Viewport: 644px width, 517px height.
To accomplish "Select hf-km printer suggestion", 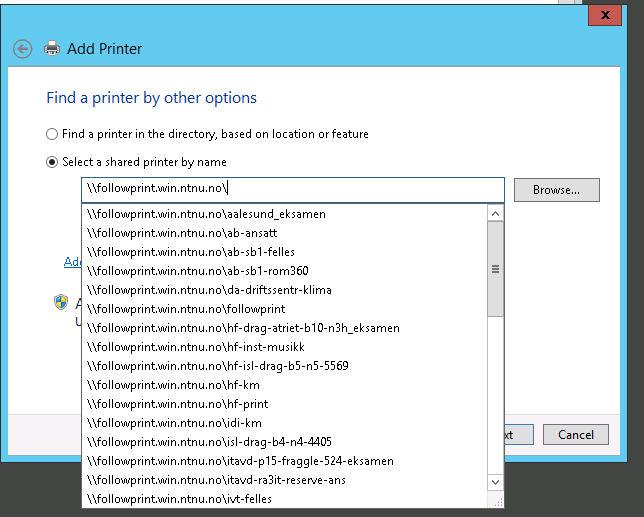I will [284, 385].
